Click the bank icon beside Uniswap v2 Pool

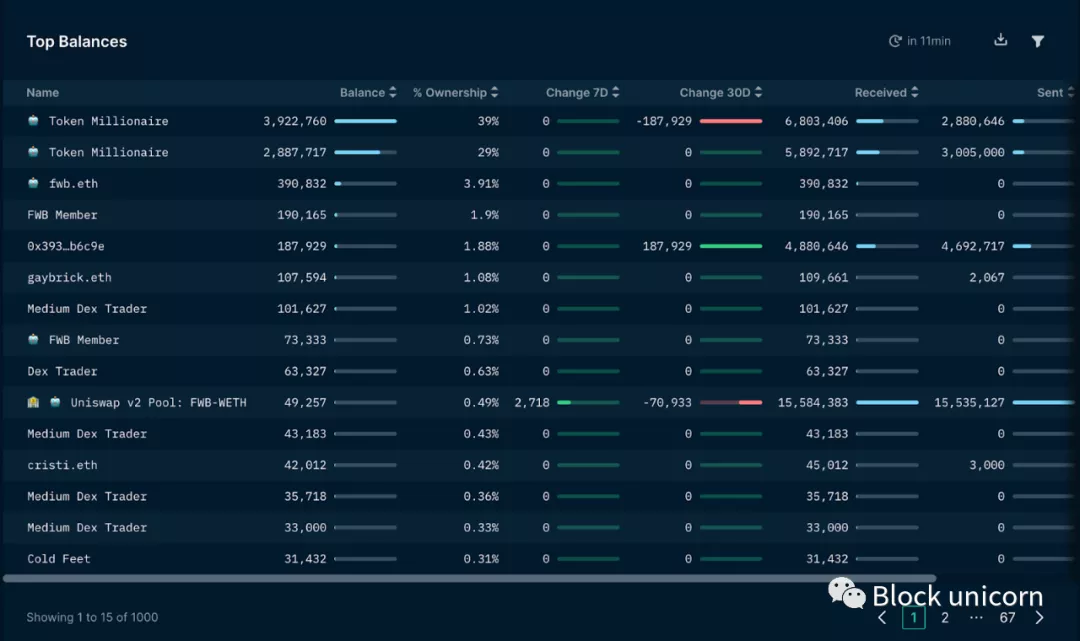(33, 402)
